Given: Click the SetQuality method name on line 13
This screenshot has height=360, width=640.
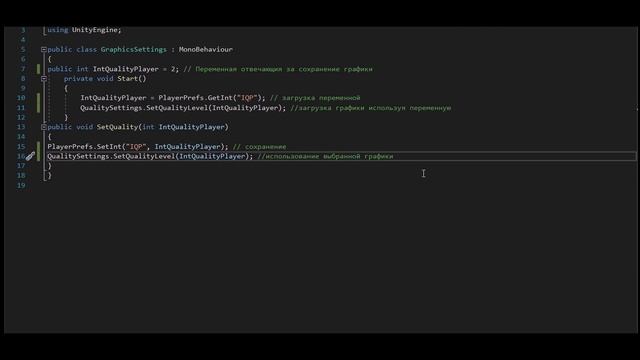Looking at the screenshot, I should tap(118, 127).
